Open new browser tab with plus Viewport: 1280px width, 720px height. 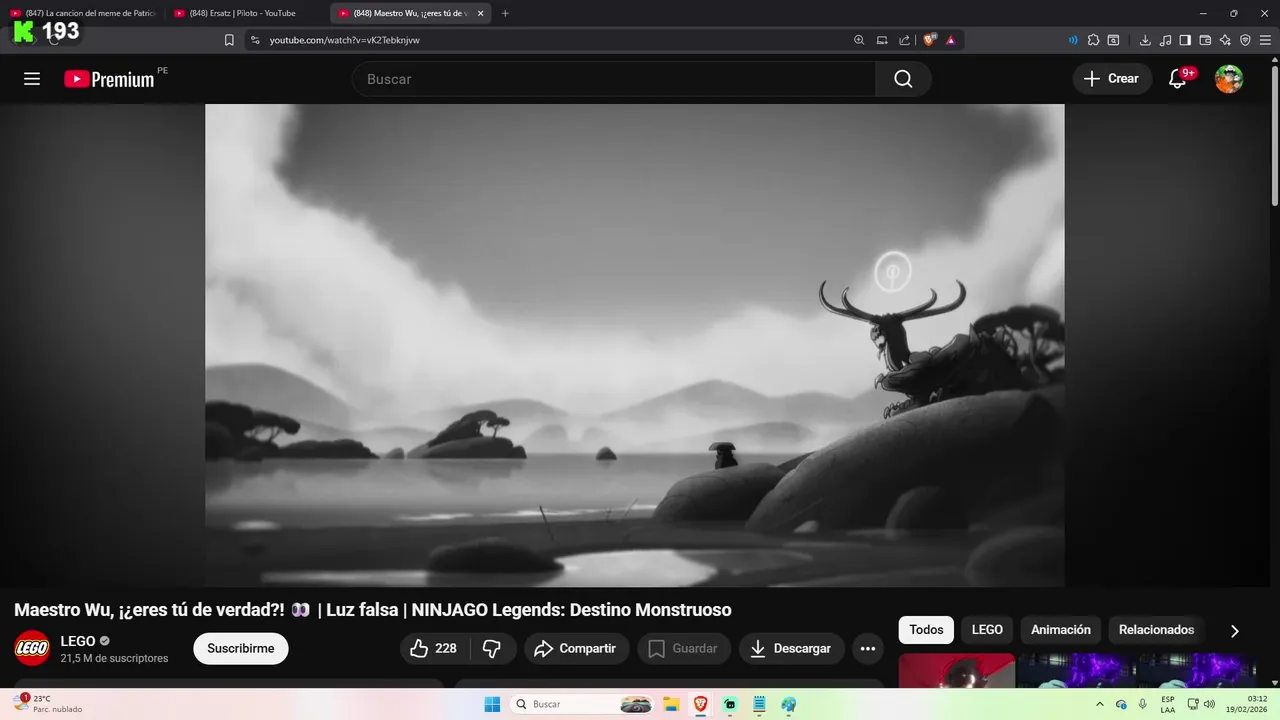[505, 13]
